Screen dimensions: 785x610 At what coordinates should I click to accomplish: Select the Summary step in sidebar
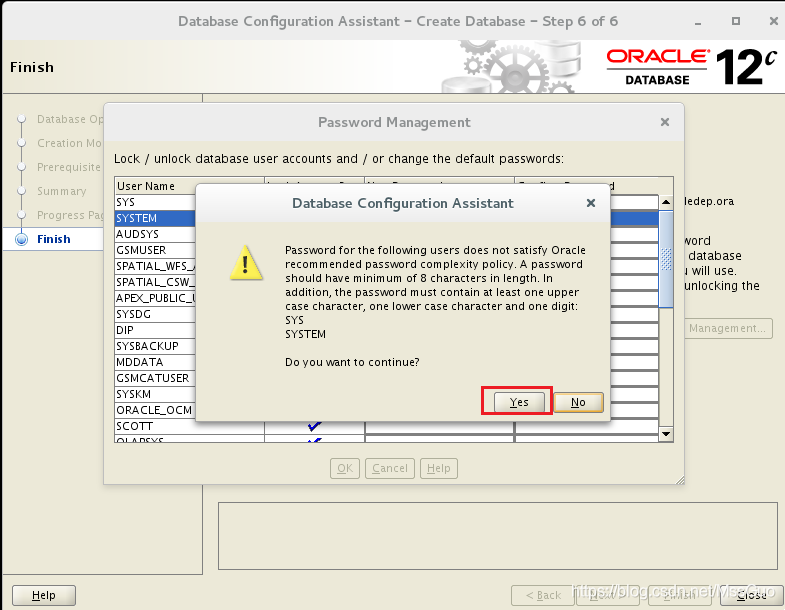(62, 191)
